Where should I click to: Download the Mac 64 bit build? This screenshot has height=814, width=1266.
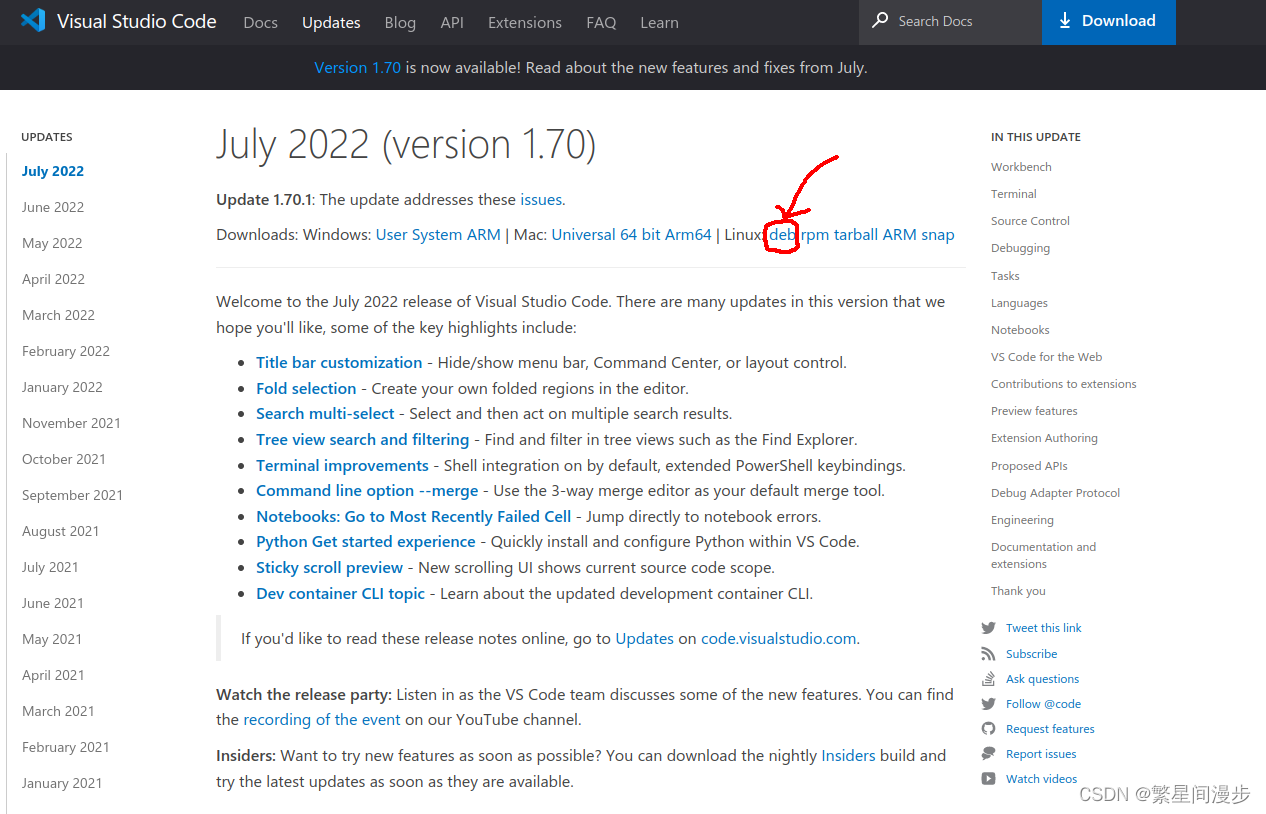pyautogui.click(x=642, y=235)
